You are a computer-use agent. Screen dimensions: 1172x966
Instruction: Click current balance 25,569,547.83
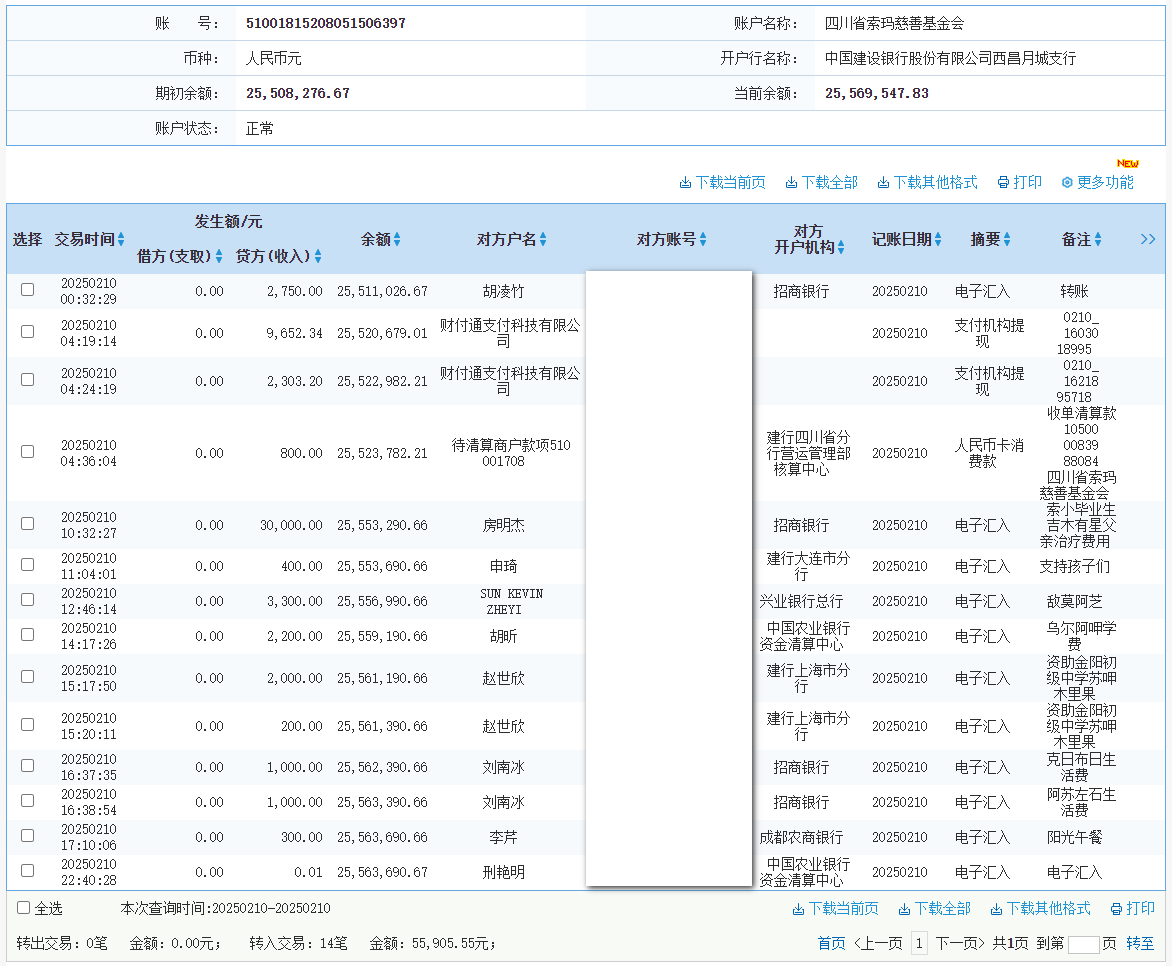[x=877, y=93]
